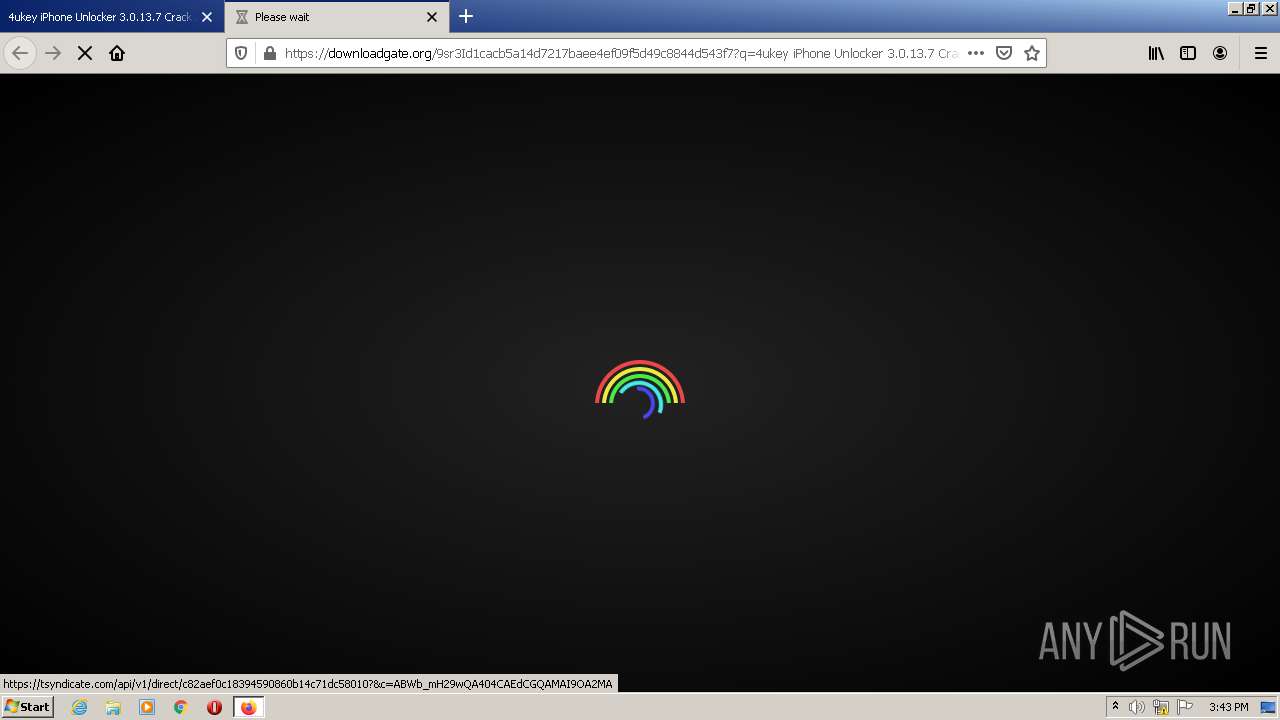This screenshot has width=1280, height=720.
Task: Open page actions three-dot menu
Action: tap(976, 53)
